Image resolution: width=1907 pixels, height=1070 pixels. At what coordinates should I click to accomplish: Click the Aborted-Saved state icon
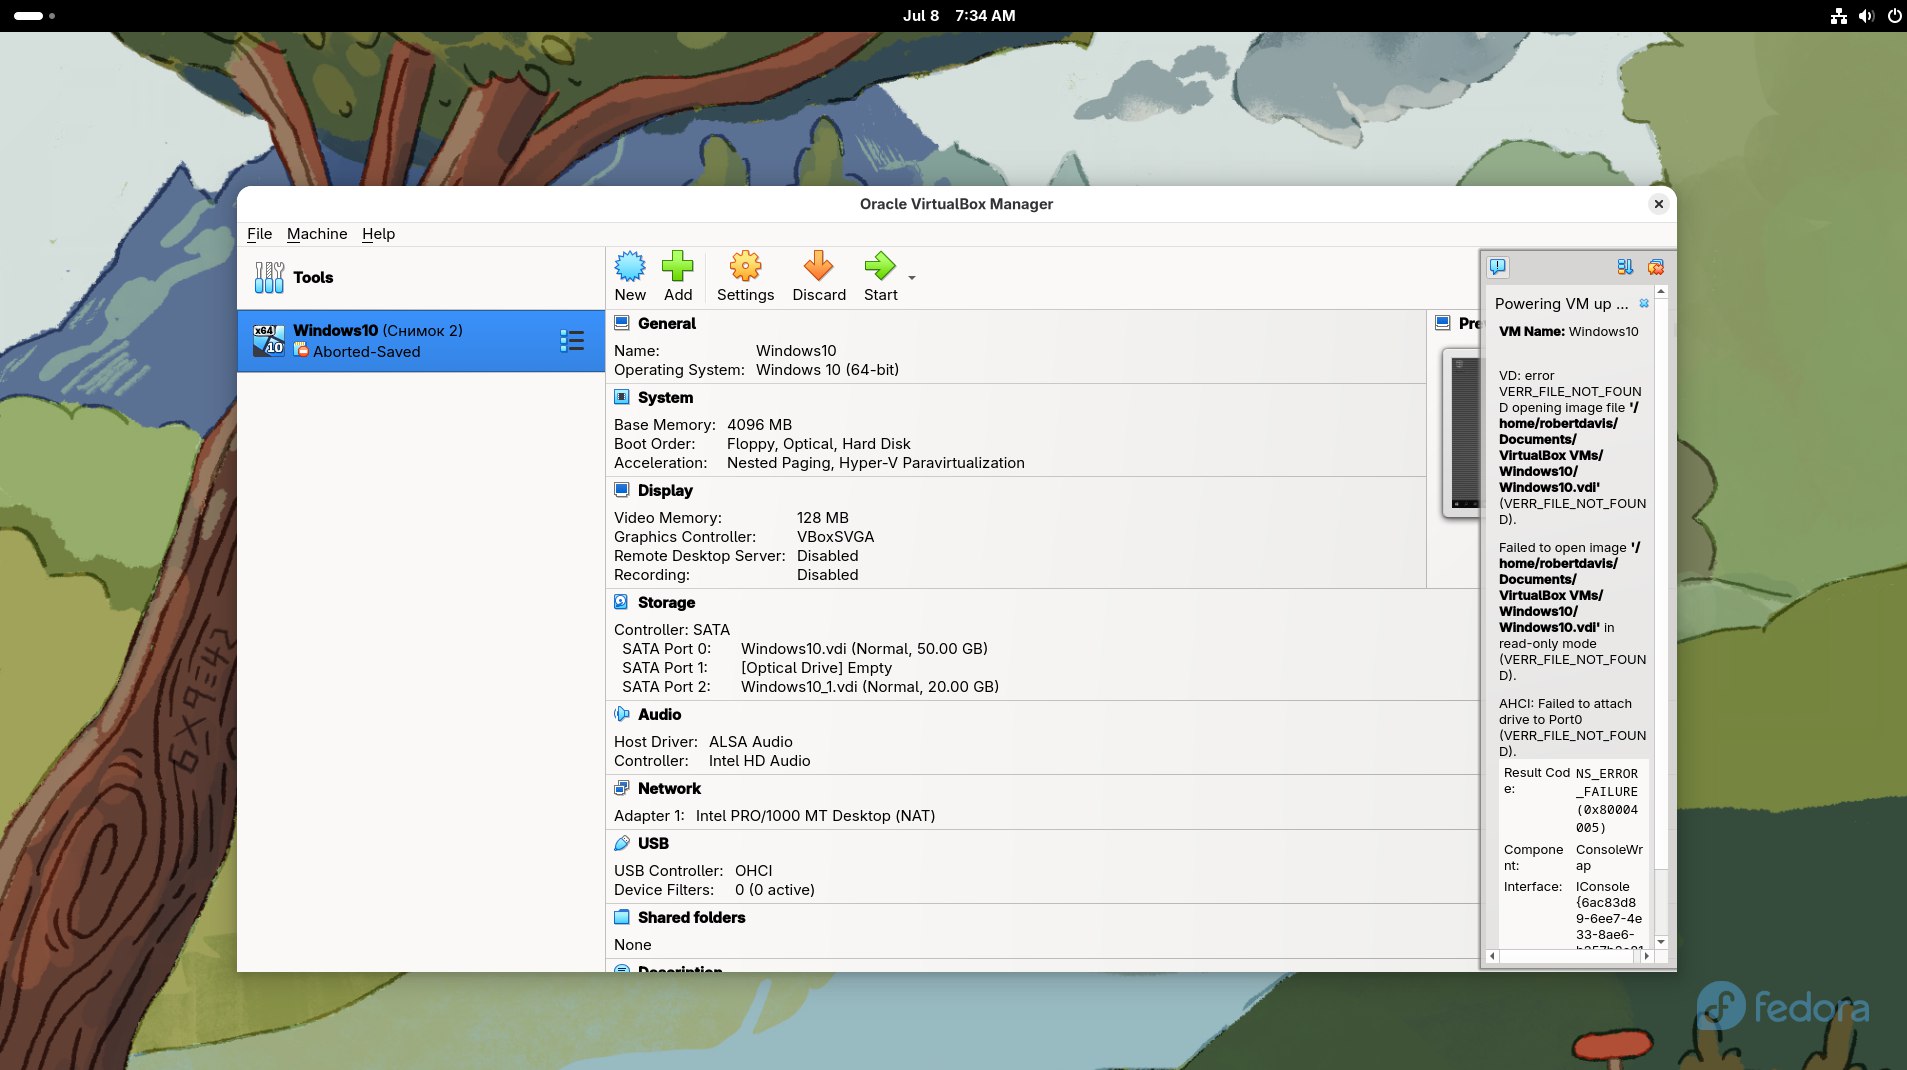point(301,351)
